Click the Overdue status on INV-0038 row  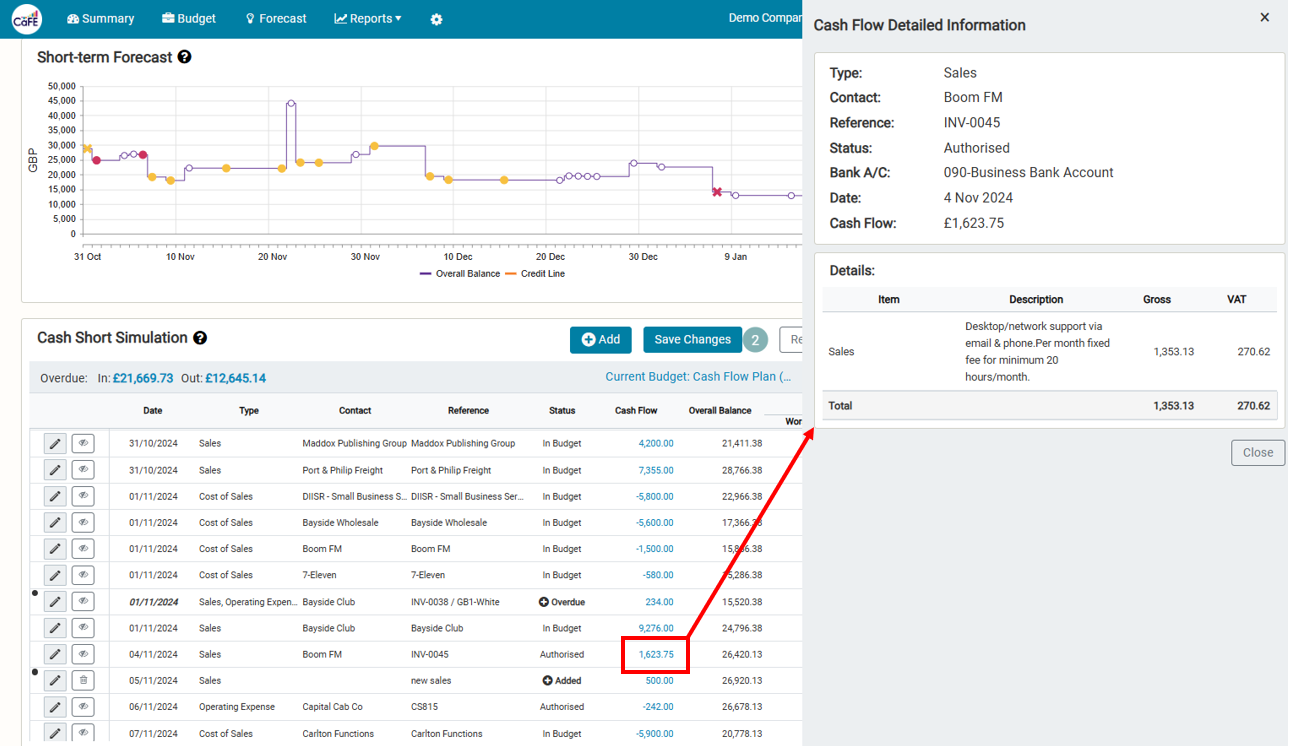[562, 602]
